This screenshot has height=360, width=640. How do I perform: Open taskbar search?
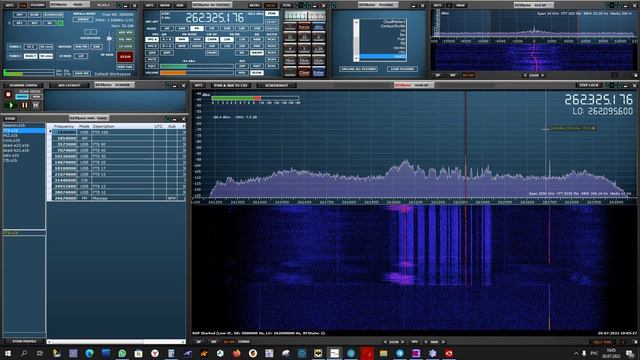(x=24, y=353)
